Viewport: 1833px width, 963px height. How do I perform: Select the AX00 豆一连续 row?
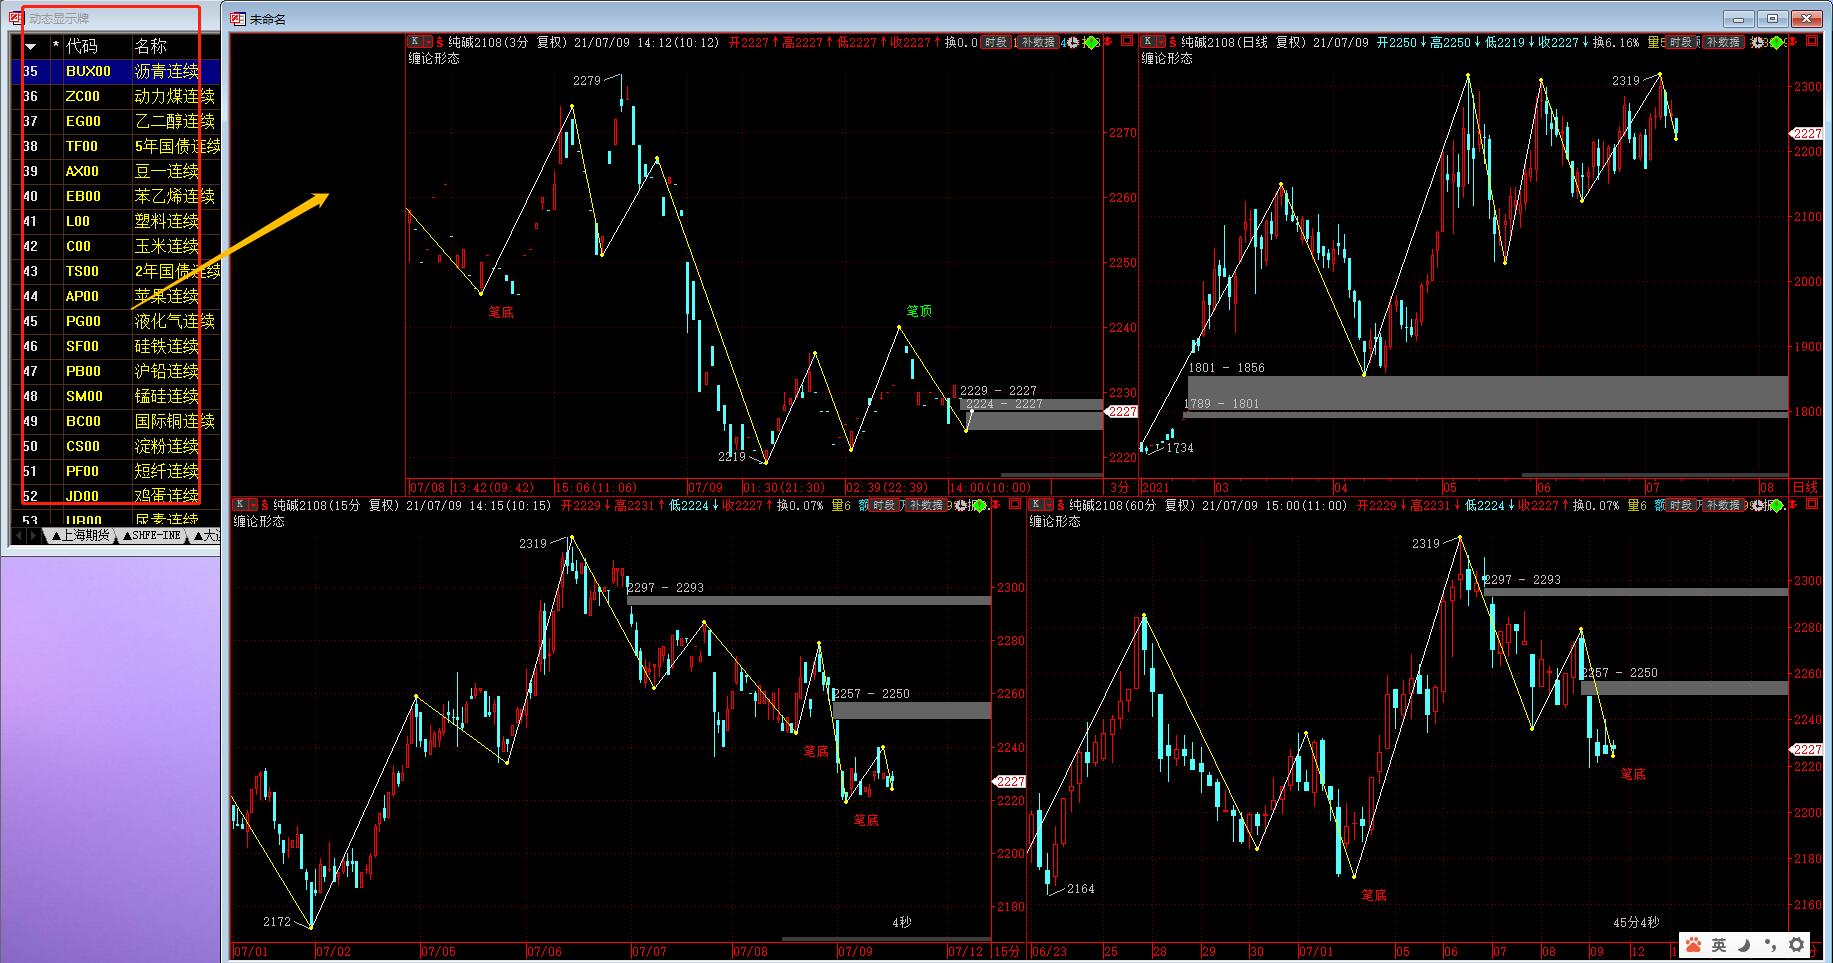pyautogui.click(x=116, y=171)
